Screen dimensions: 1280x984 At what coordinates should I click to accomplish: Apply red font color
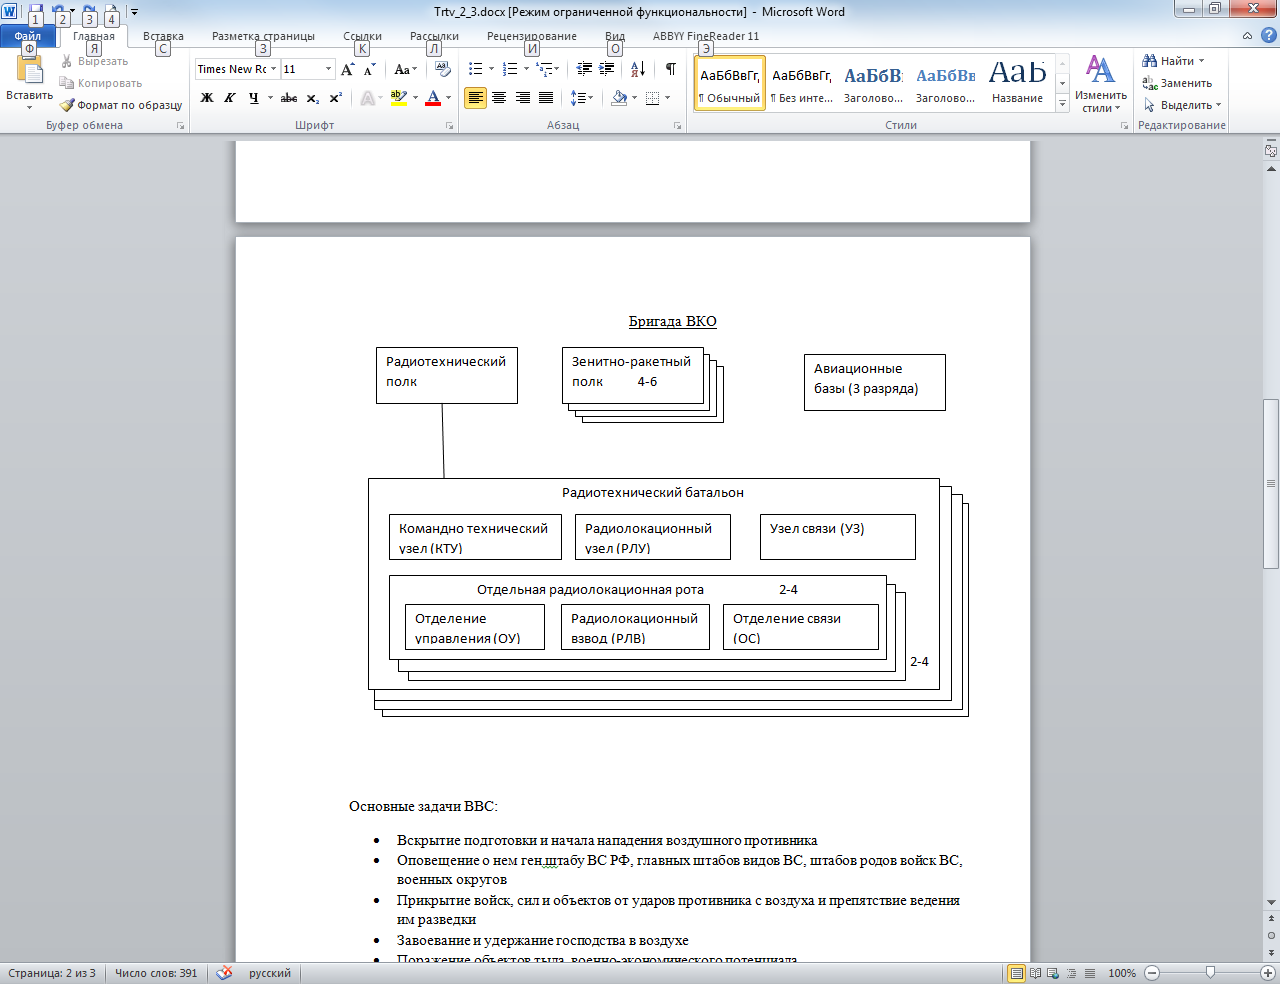pyautogui.click(x=433, y=98)
